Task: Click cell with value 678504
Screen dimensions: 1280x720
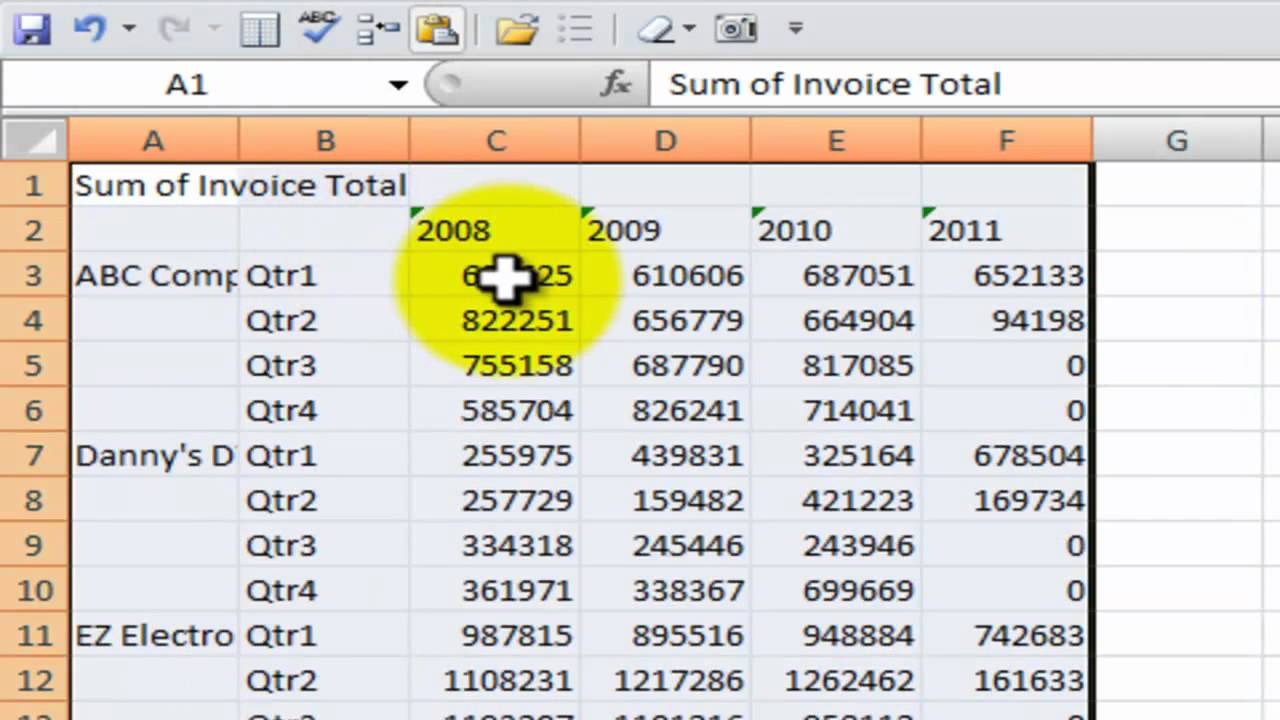Action: point(1007,455)
